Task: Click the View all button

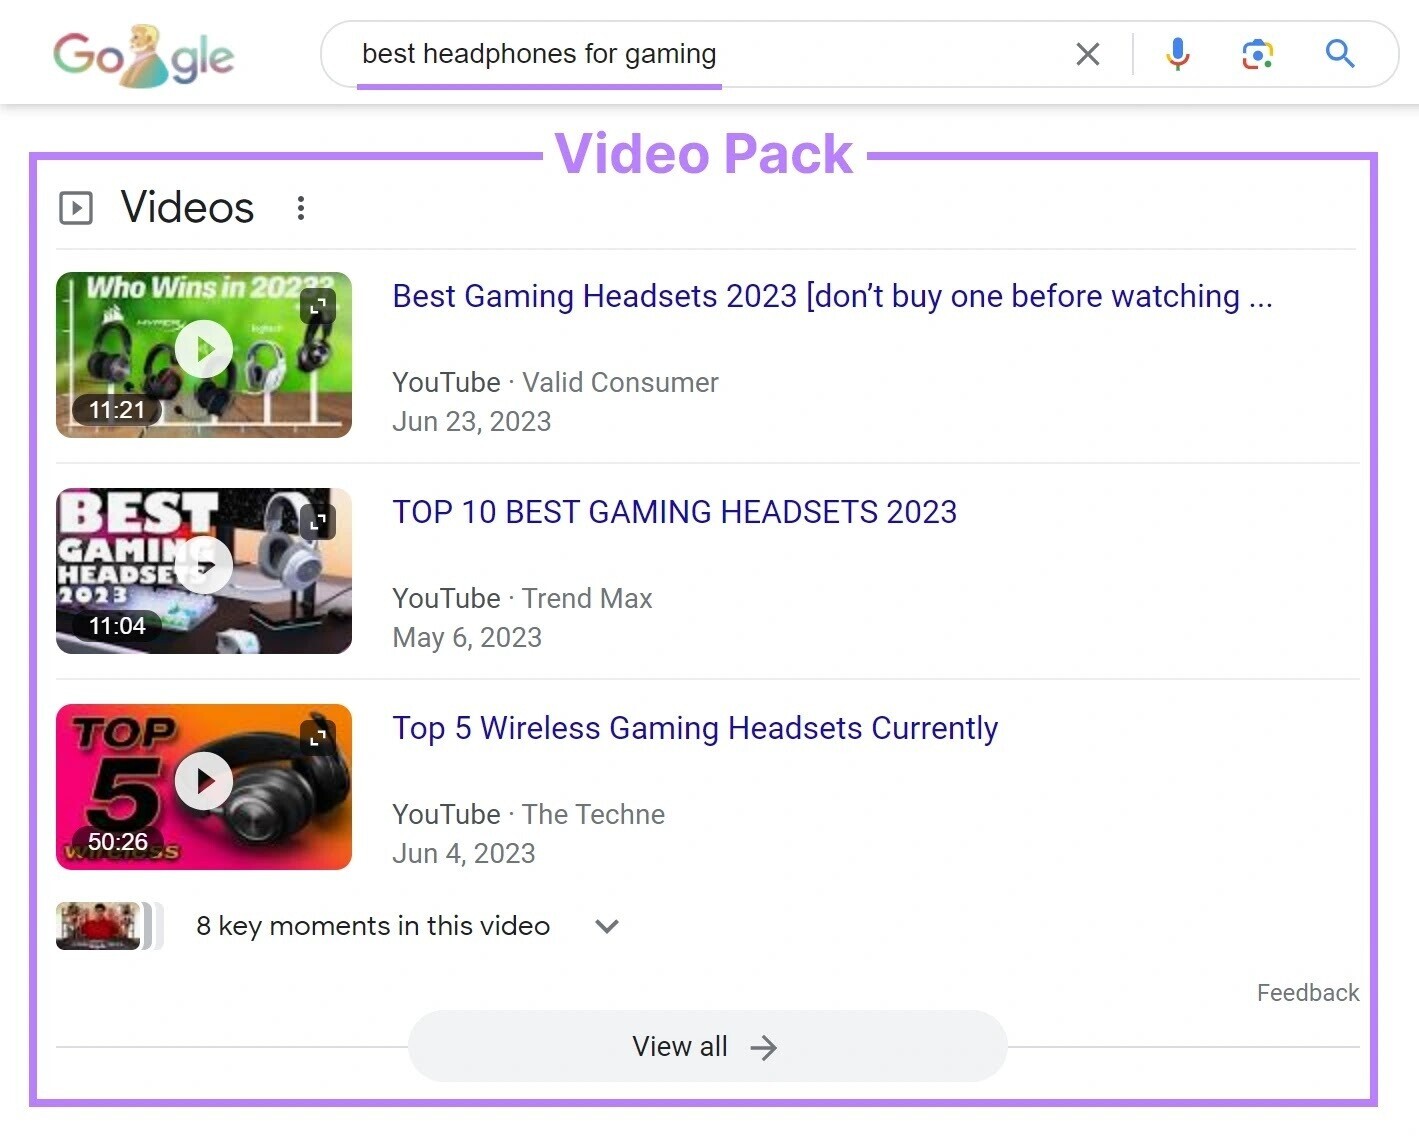Action: pos(706,1046)
